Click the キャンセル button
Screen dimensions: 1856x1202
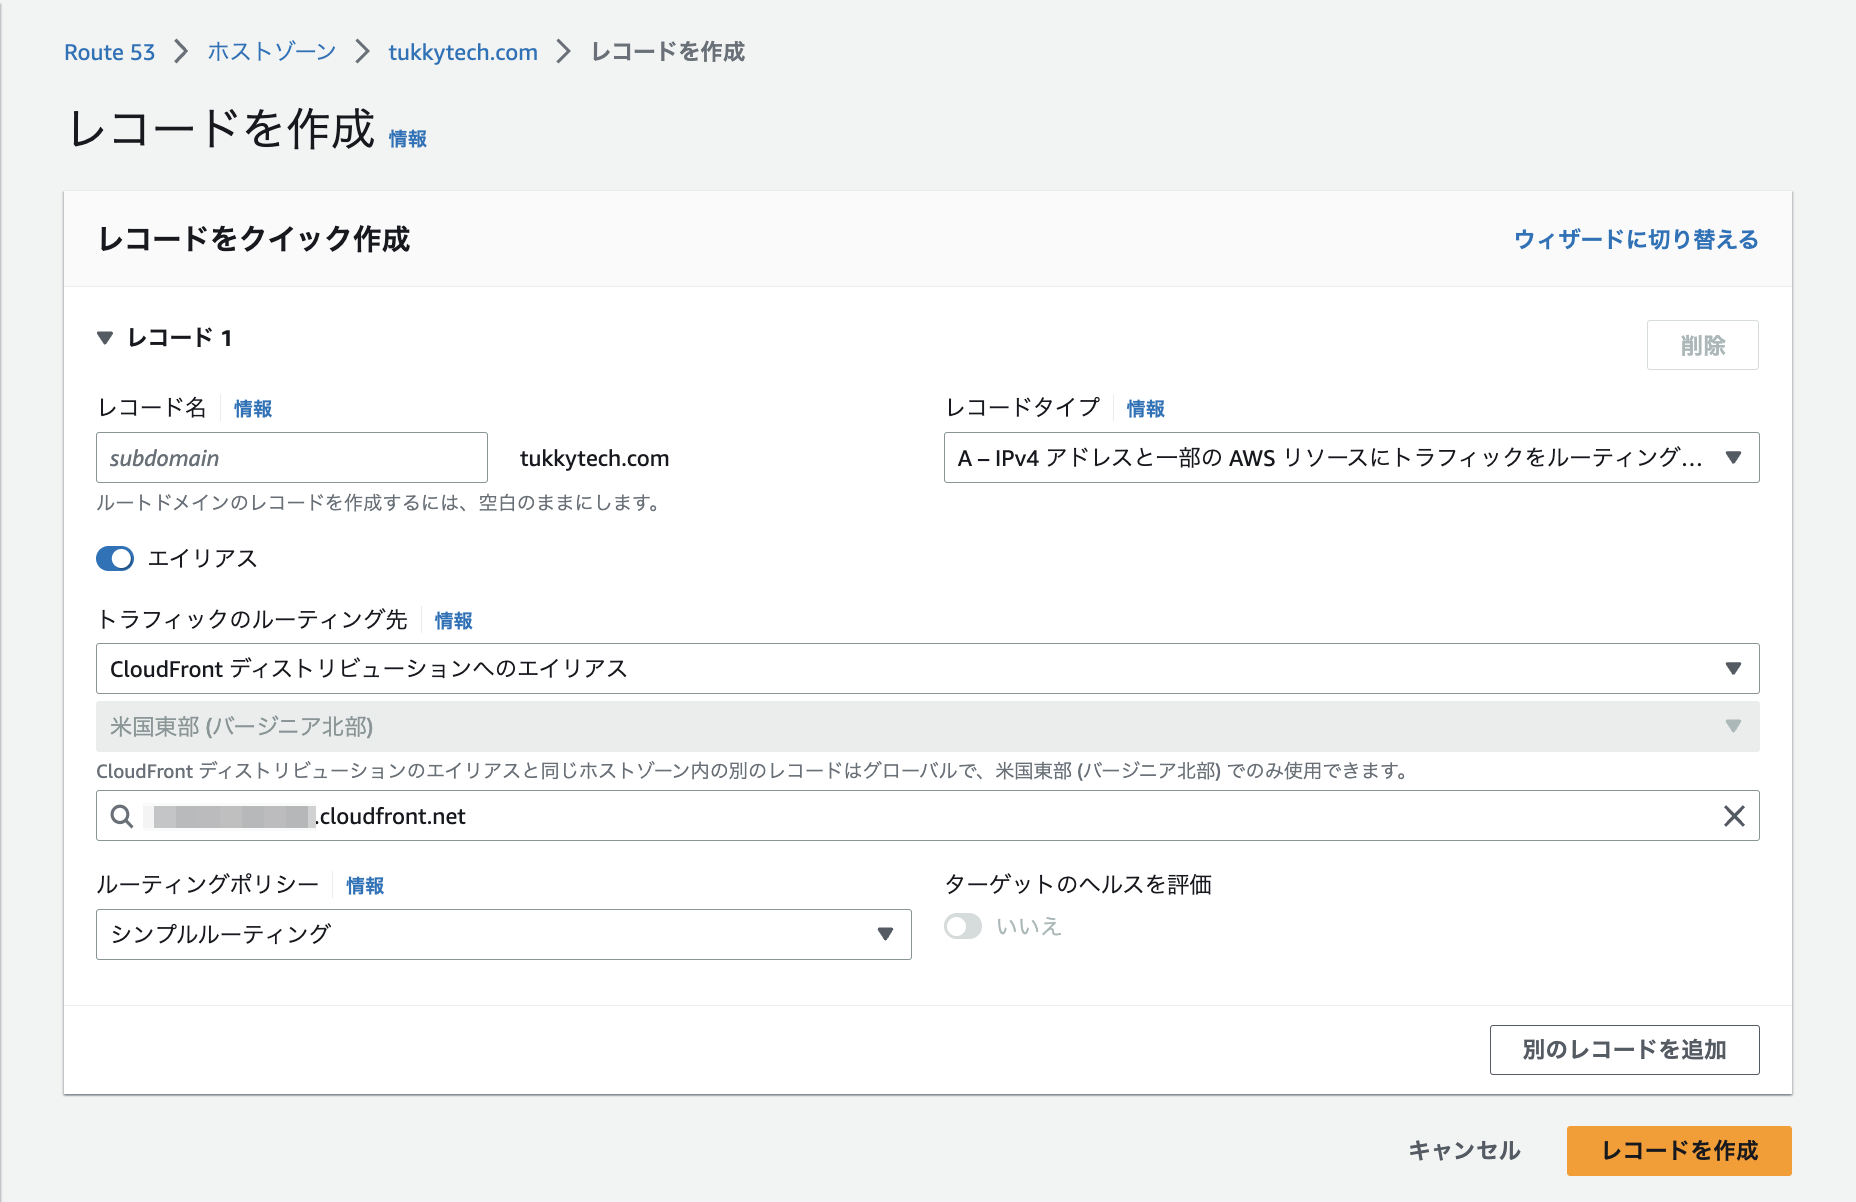(x=1464, y=1151)
